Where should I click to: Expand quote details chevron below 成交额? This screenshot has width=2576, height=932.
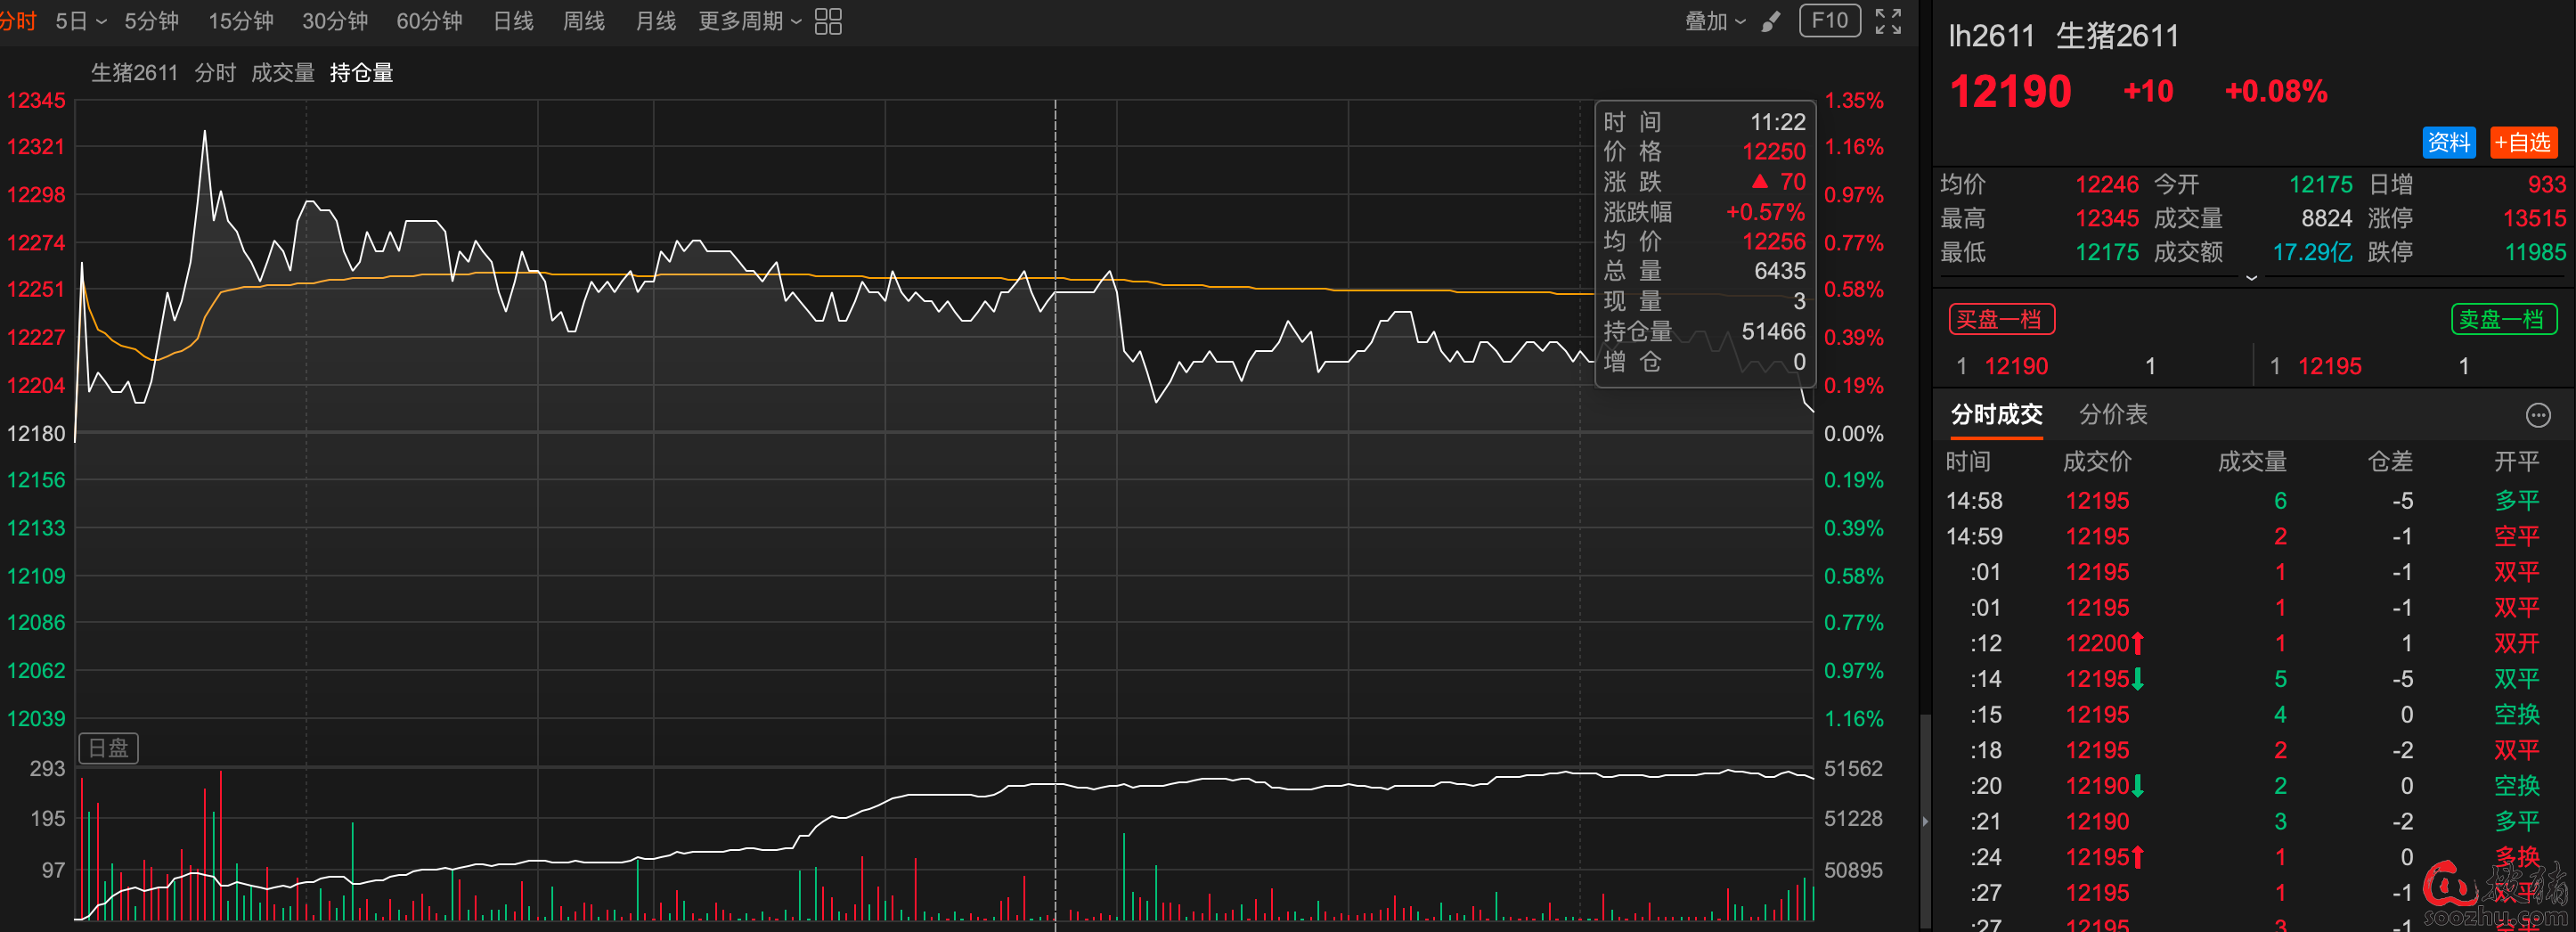click(x=2251, y=278)
